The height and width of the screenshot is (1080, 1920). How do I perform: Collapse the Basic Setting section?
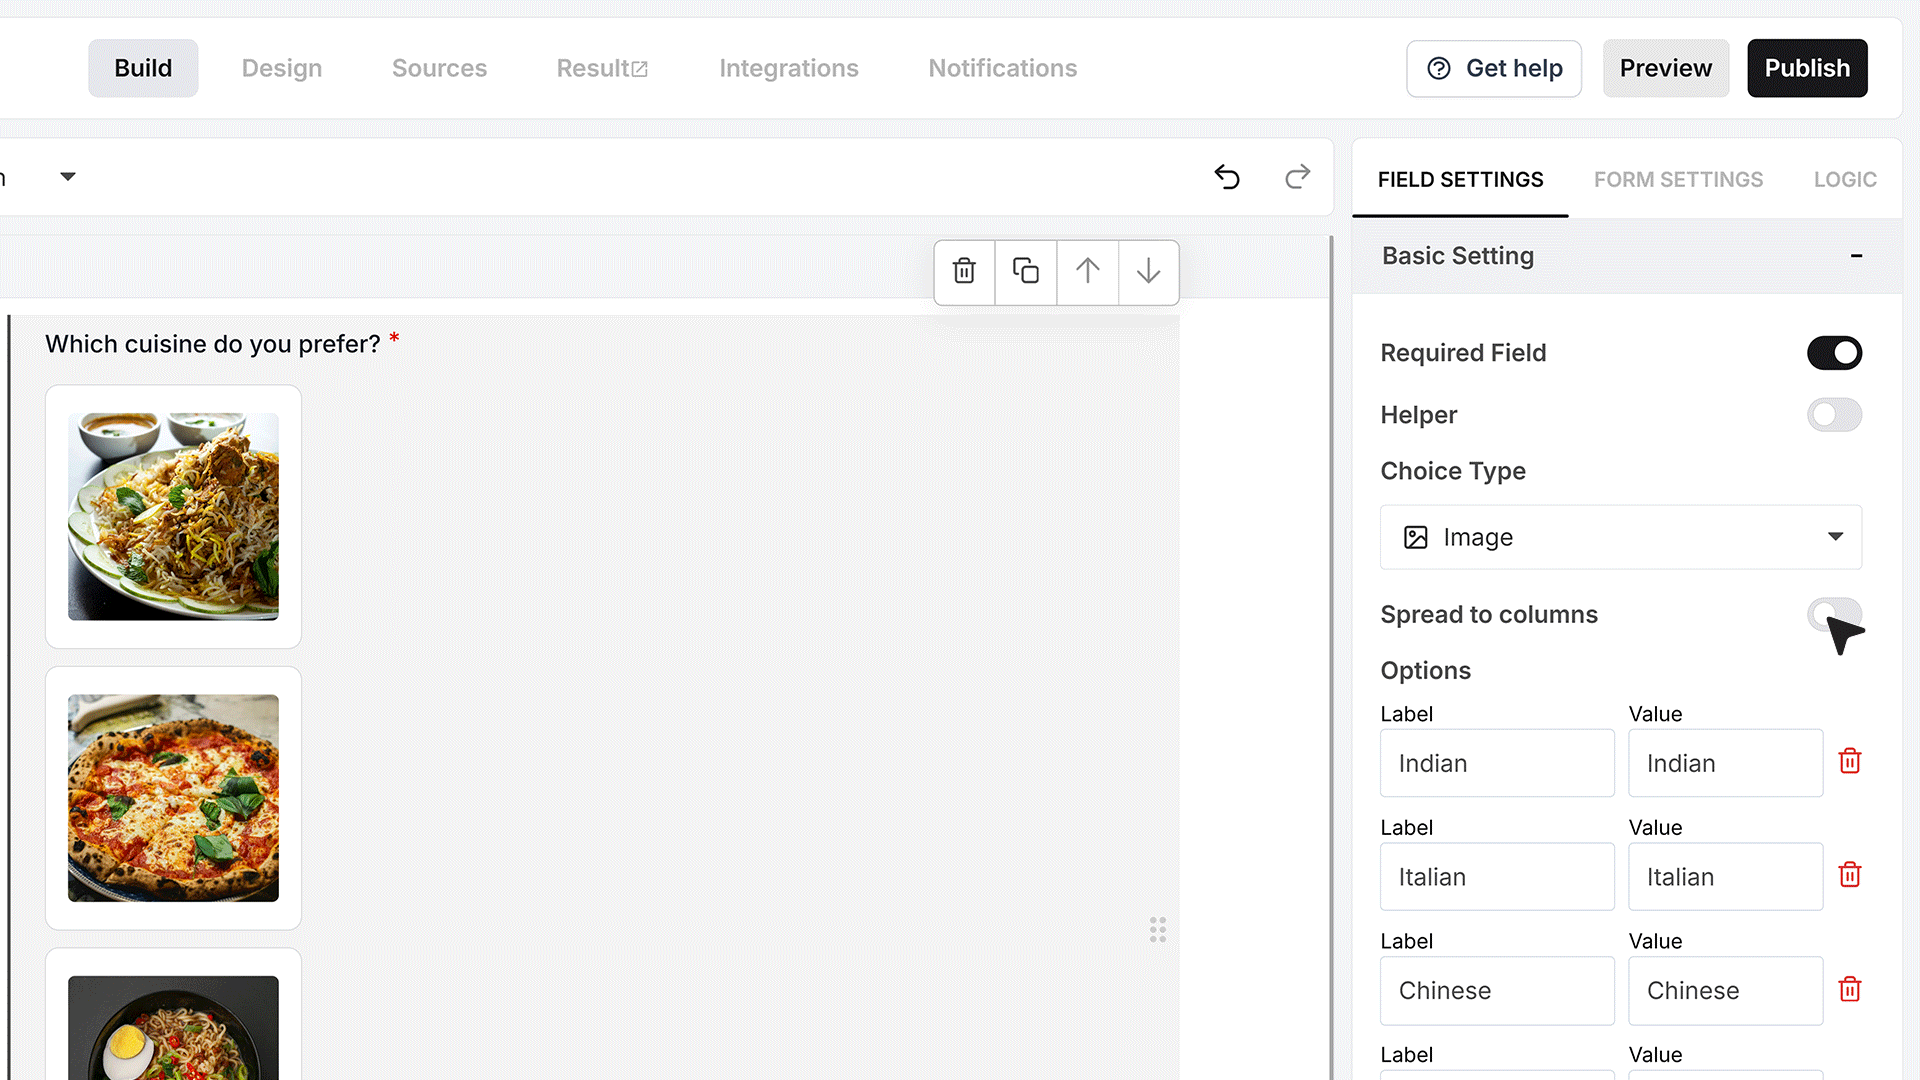1856,256
